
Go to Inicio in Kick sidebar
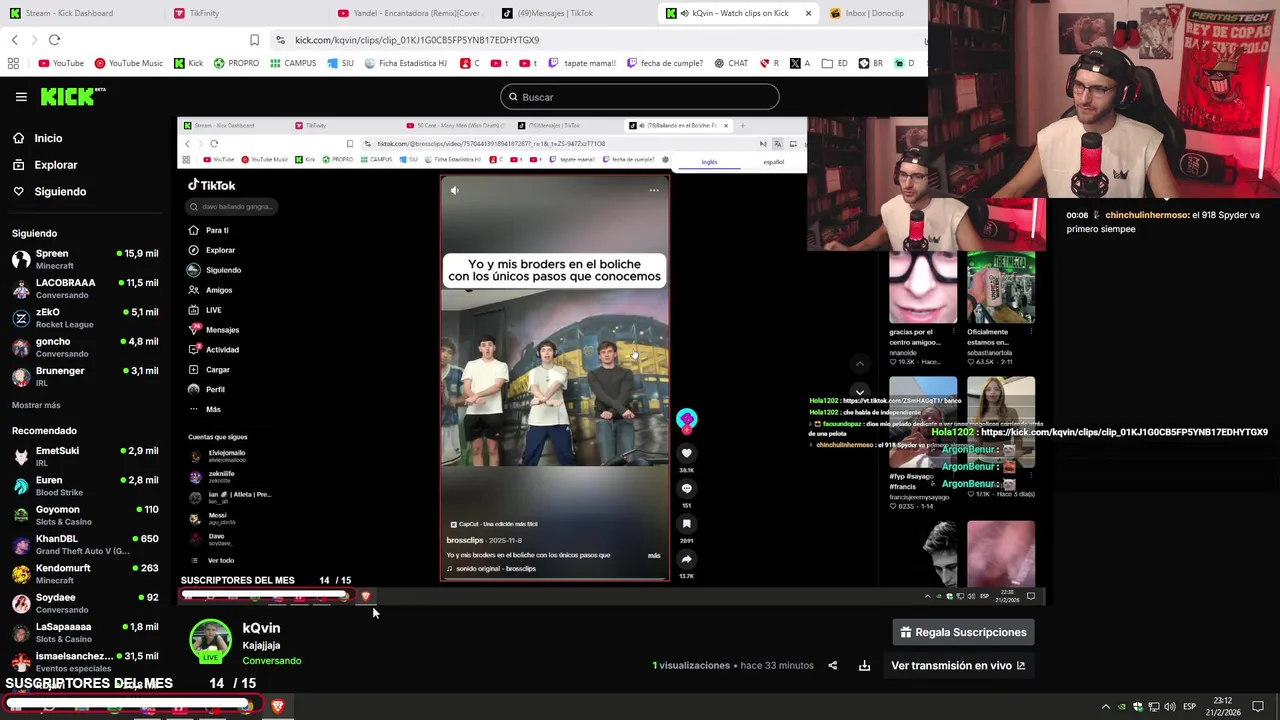tap(48, 138)
